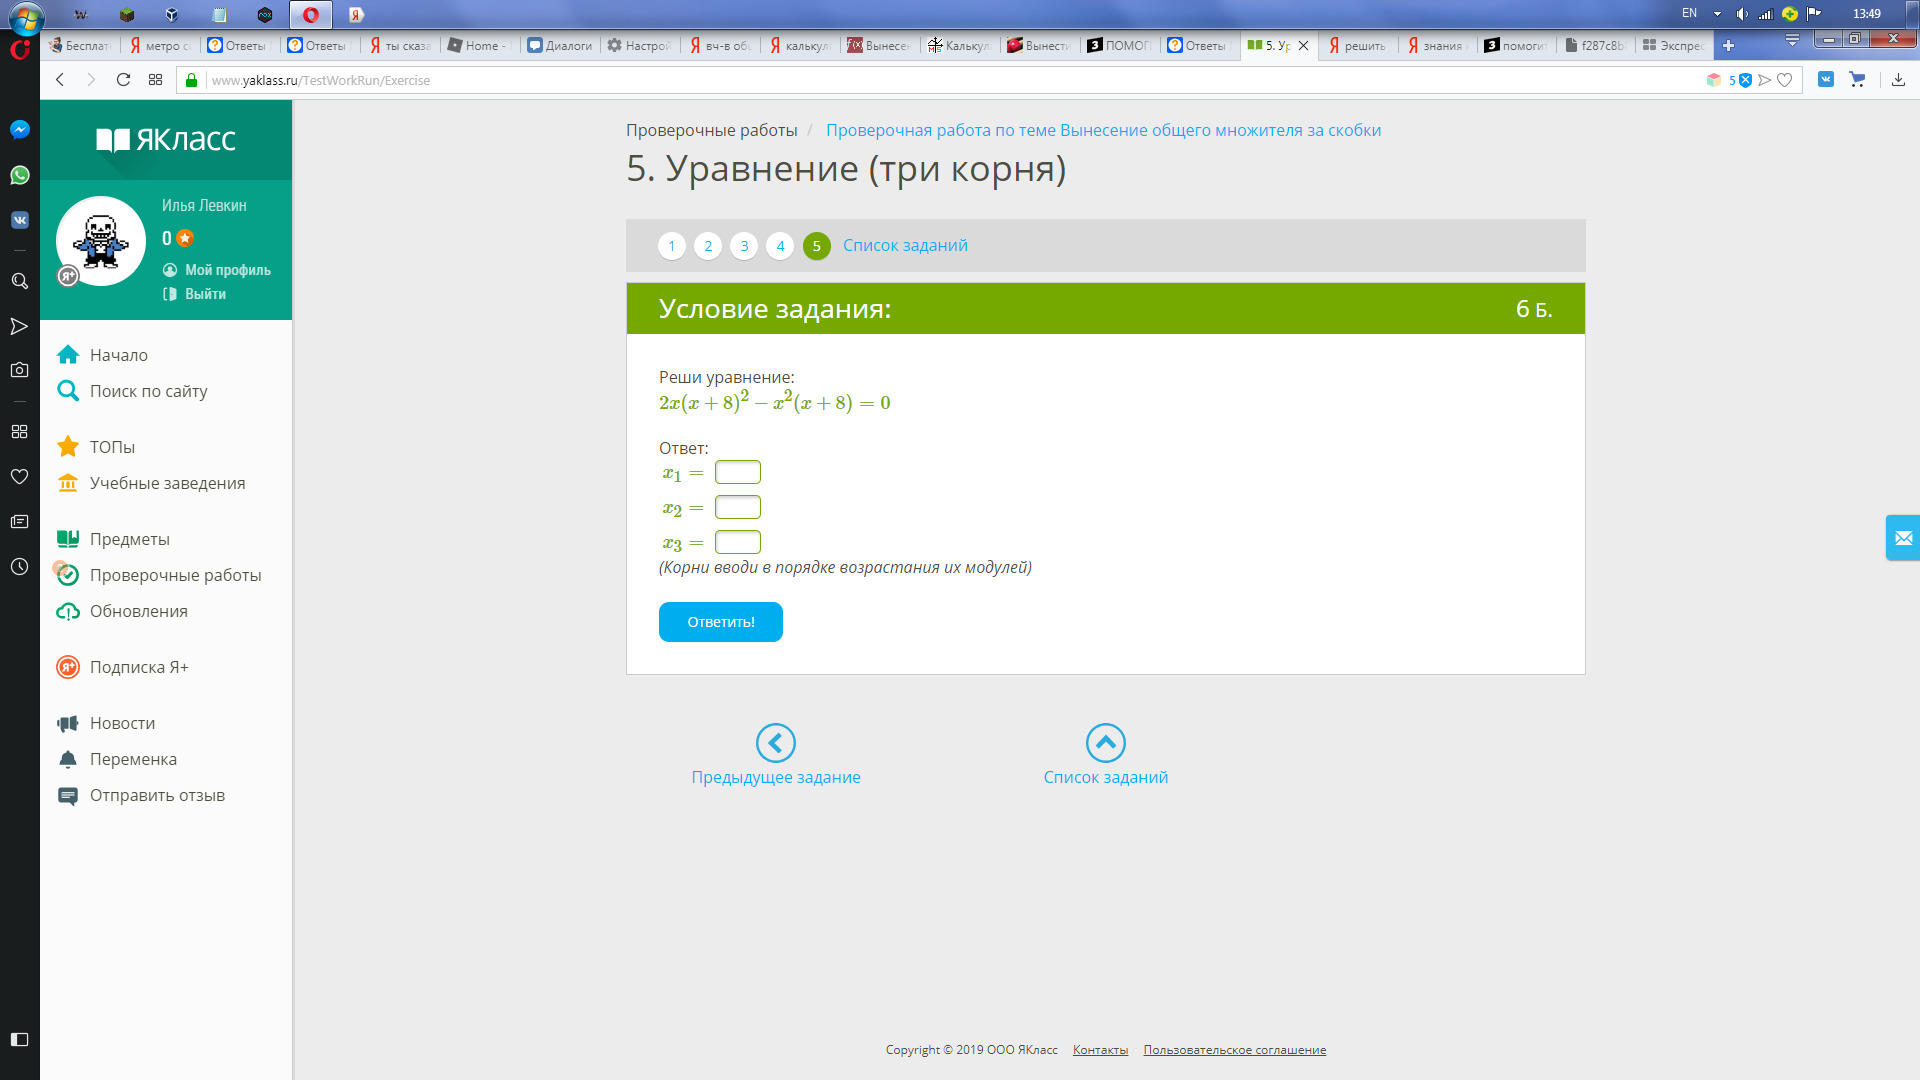
Task: Open Список заданий link beside task numbers
Action: (905, 246)
